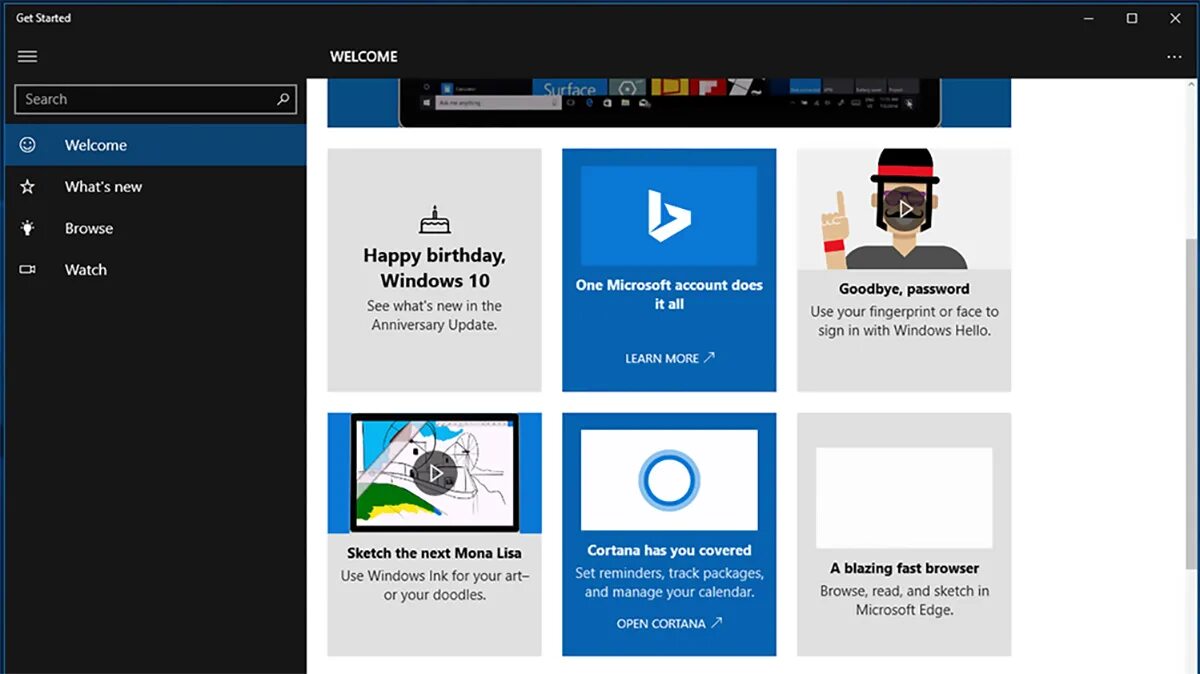Minimize the Get Started window

[1088, 18]
